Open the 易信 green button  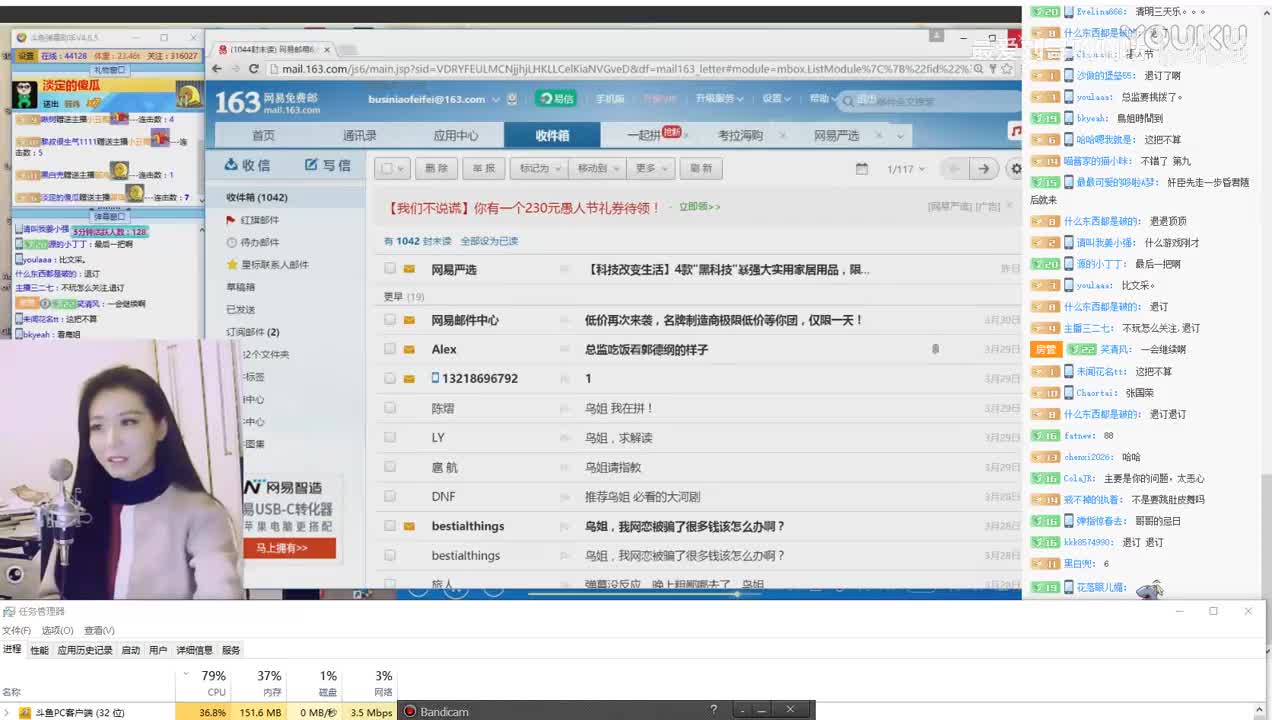pos(555,98)
